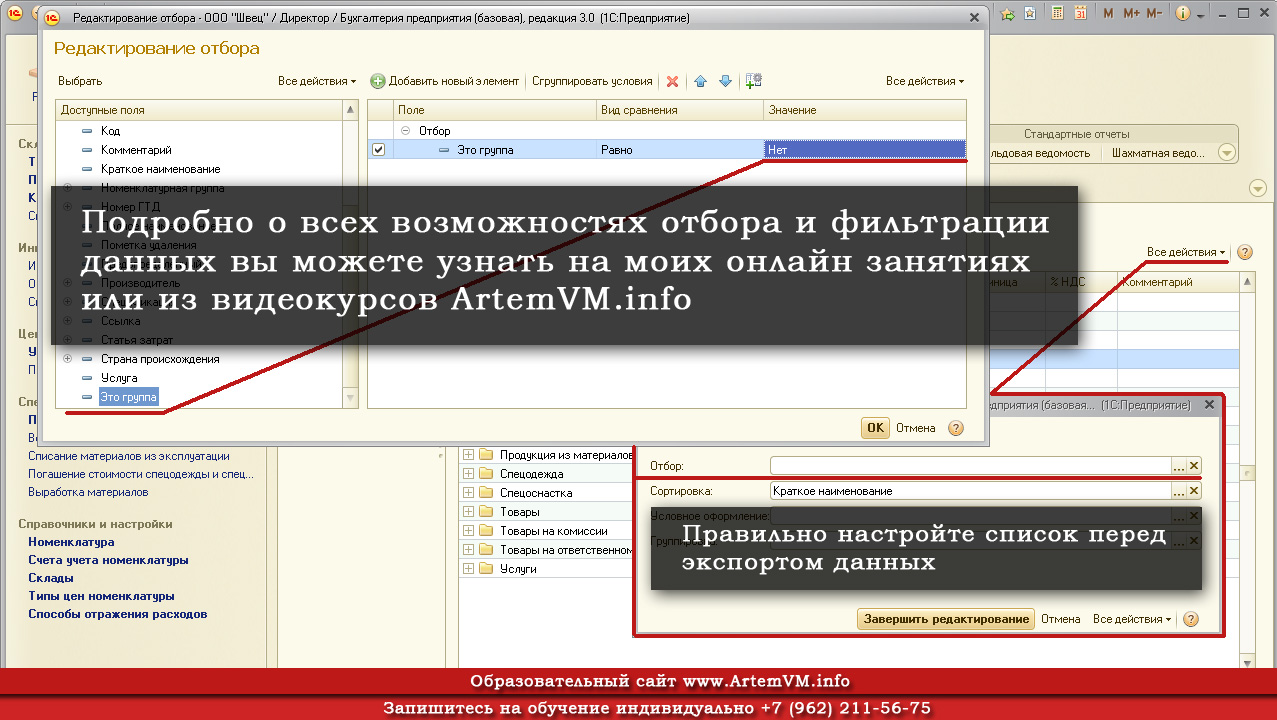1277x720 pixels.
Task: Click OK in the filter editing dialog
Action: point(875,428)
